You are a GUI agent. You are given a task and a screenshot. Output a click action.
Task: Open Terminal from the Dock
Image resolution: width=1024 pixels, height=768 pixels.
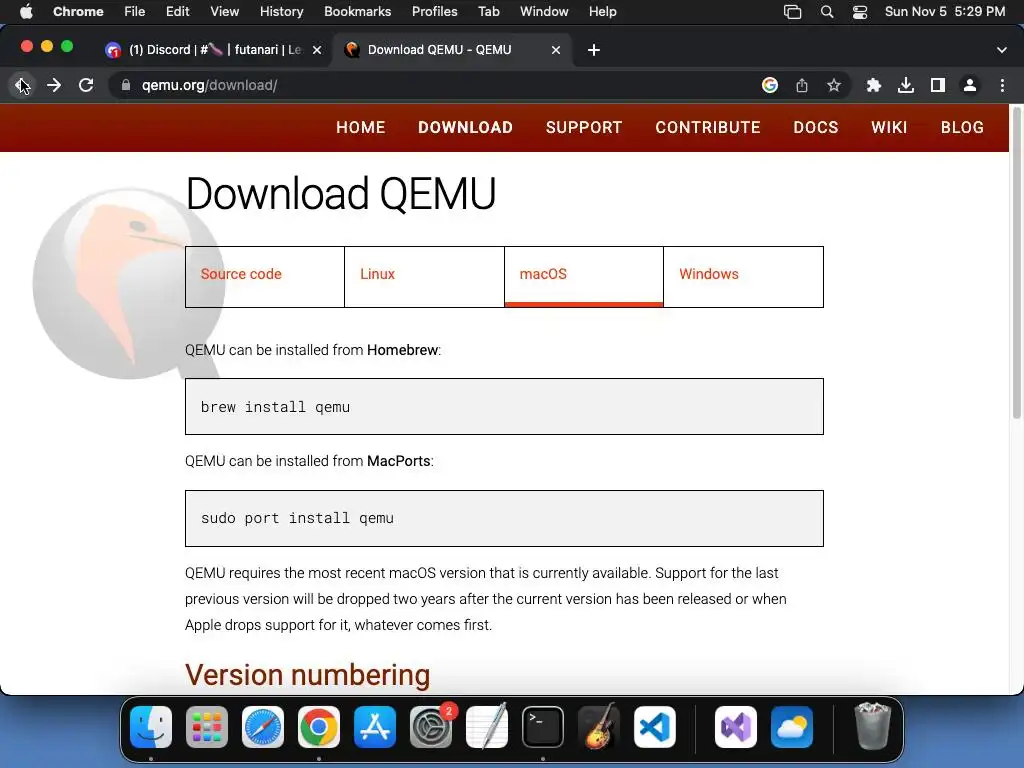543,727
